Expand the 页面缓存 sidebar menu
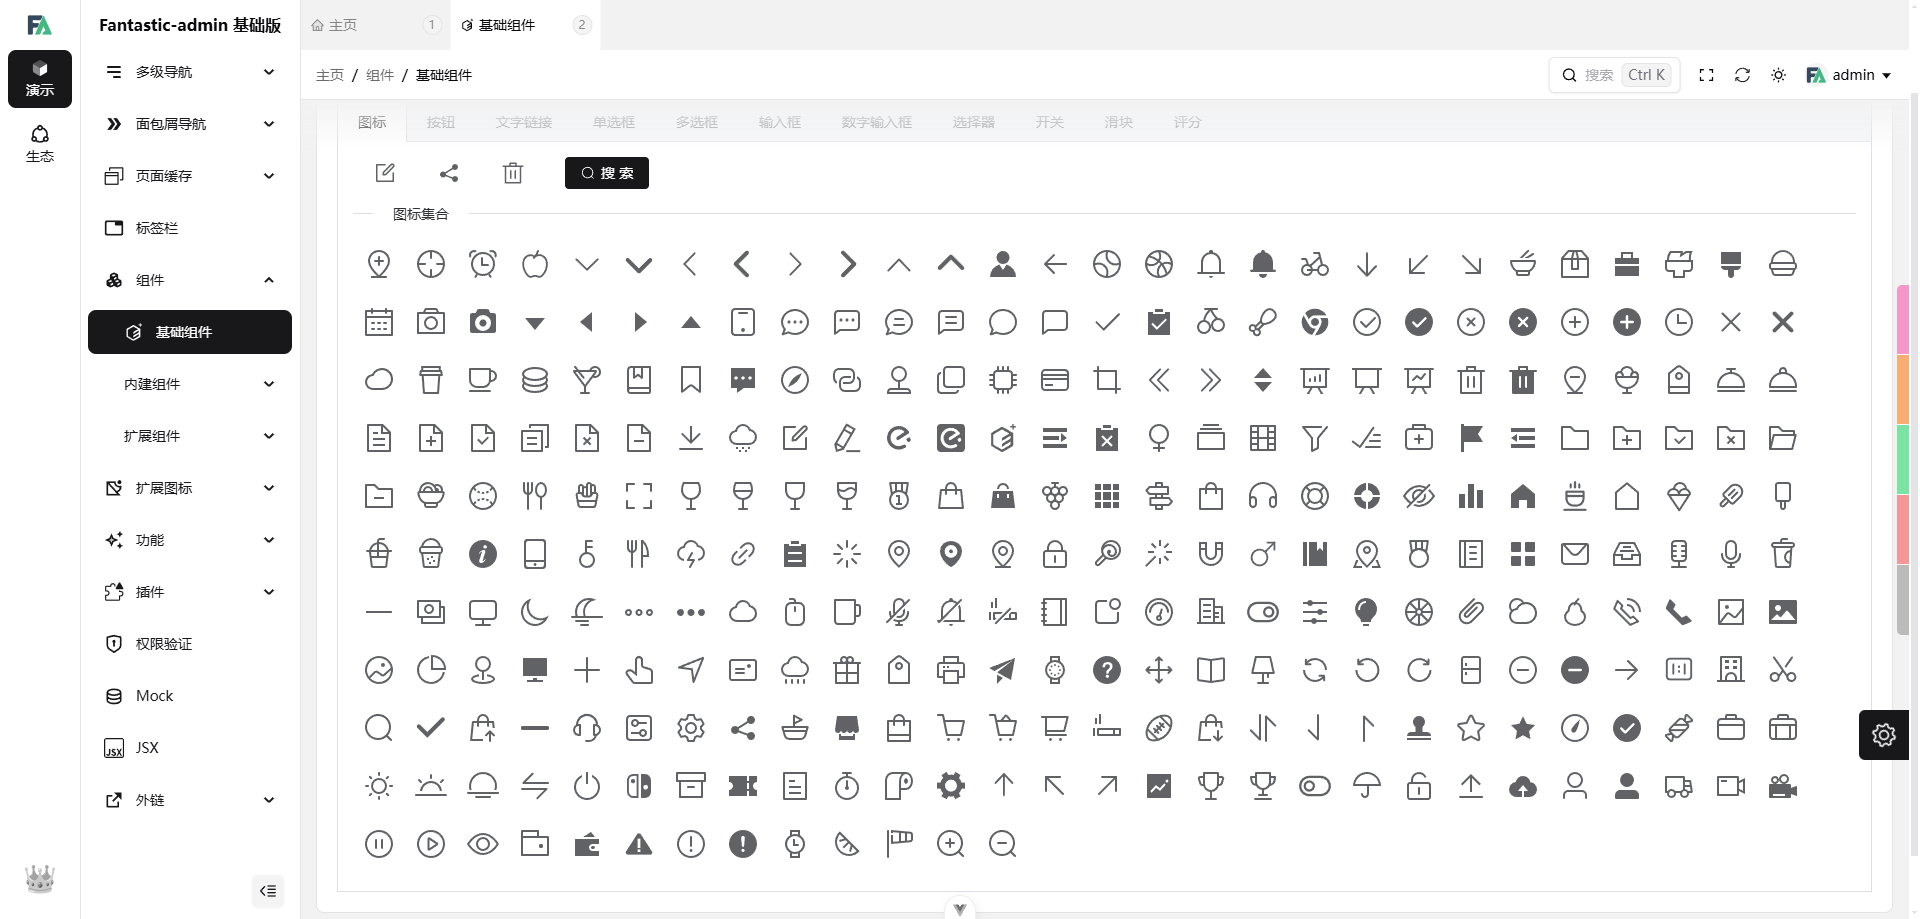 tap(190, 176)
